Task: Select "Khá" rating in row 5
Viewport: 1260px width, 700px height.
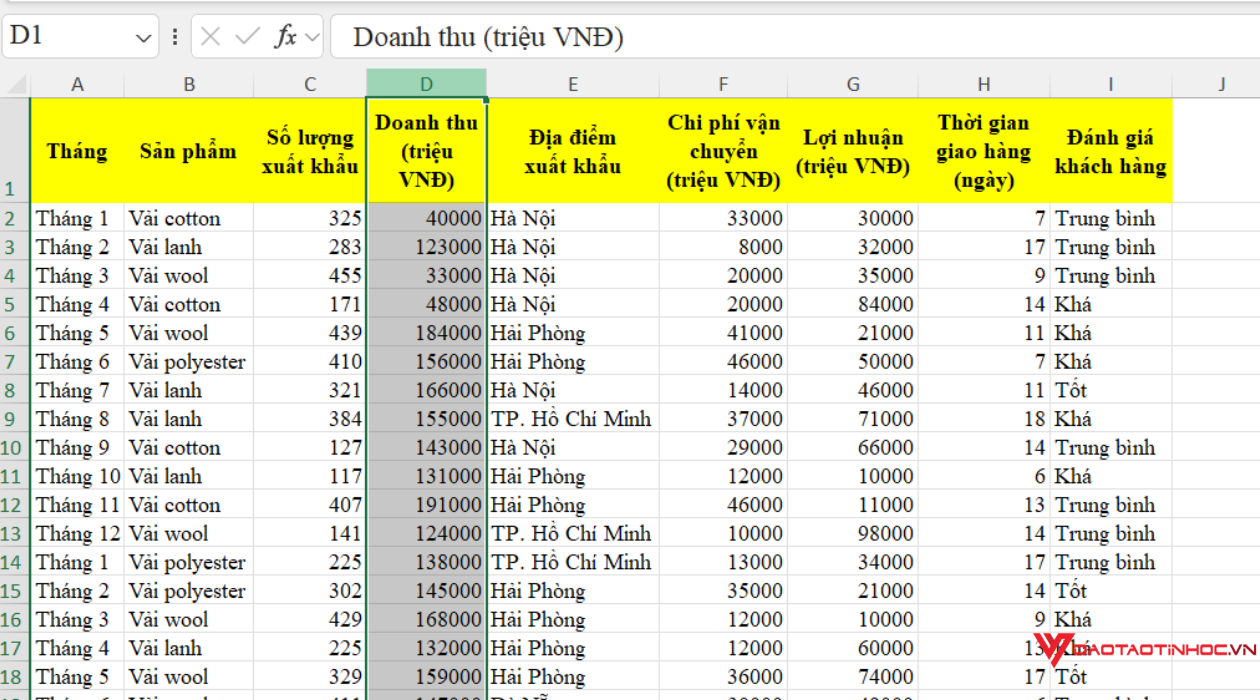Action: (1111, 304)
